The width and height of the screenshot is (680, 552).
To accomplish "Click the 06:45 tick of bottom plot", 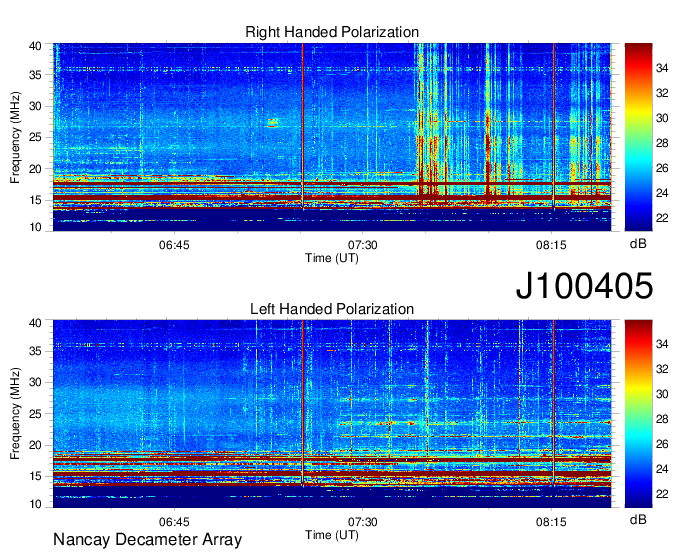I will click(x=174, y=522).
